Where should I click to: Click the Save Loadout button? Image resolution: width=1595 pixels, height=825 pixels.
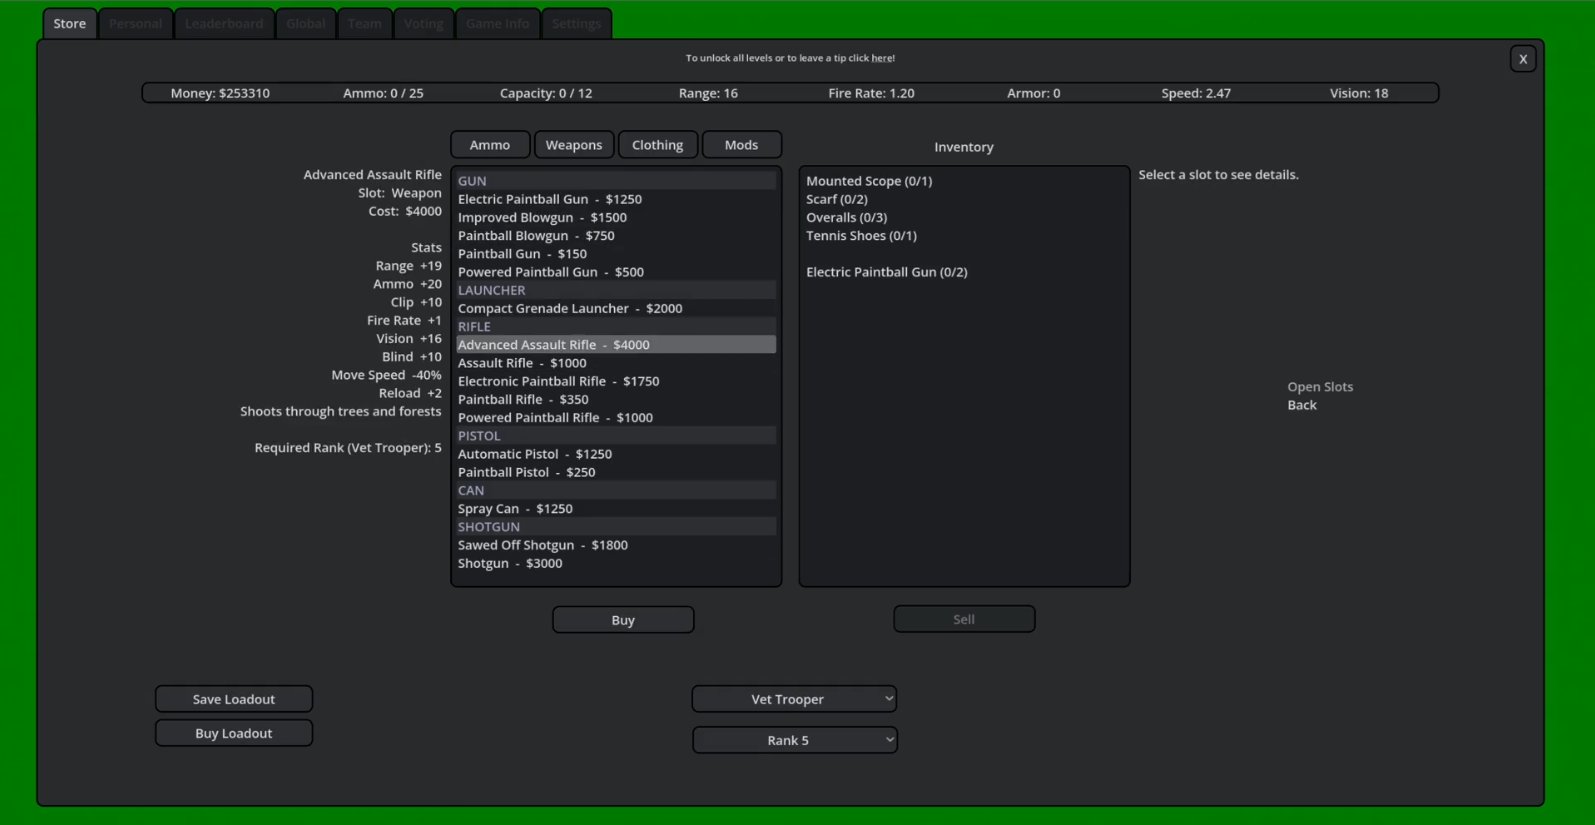(234, 699)
